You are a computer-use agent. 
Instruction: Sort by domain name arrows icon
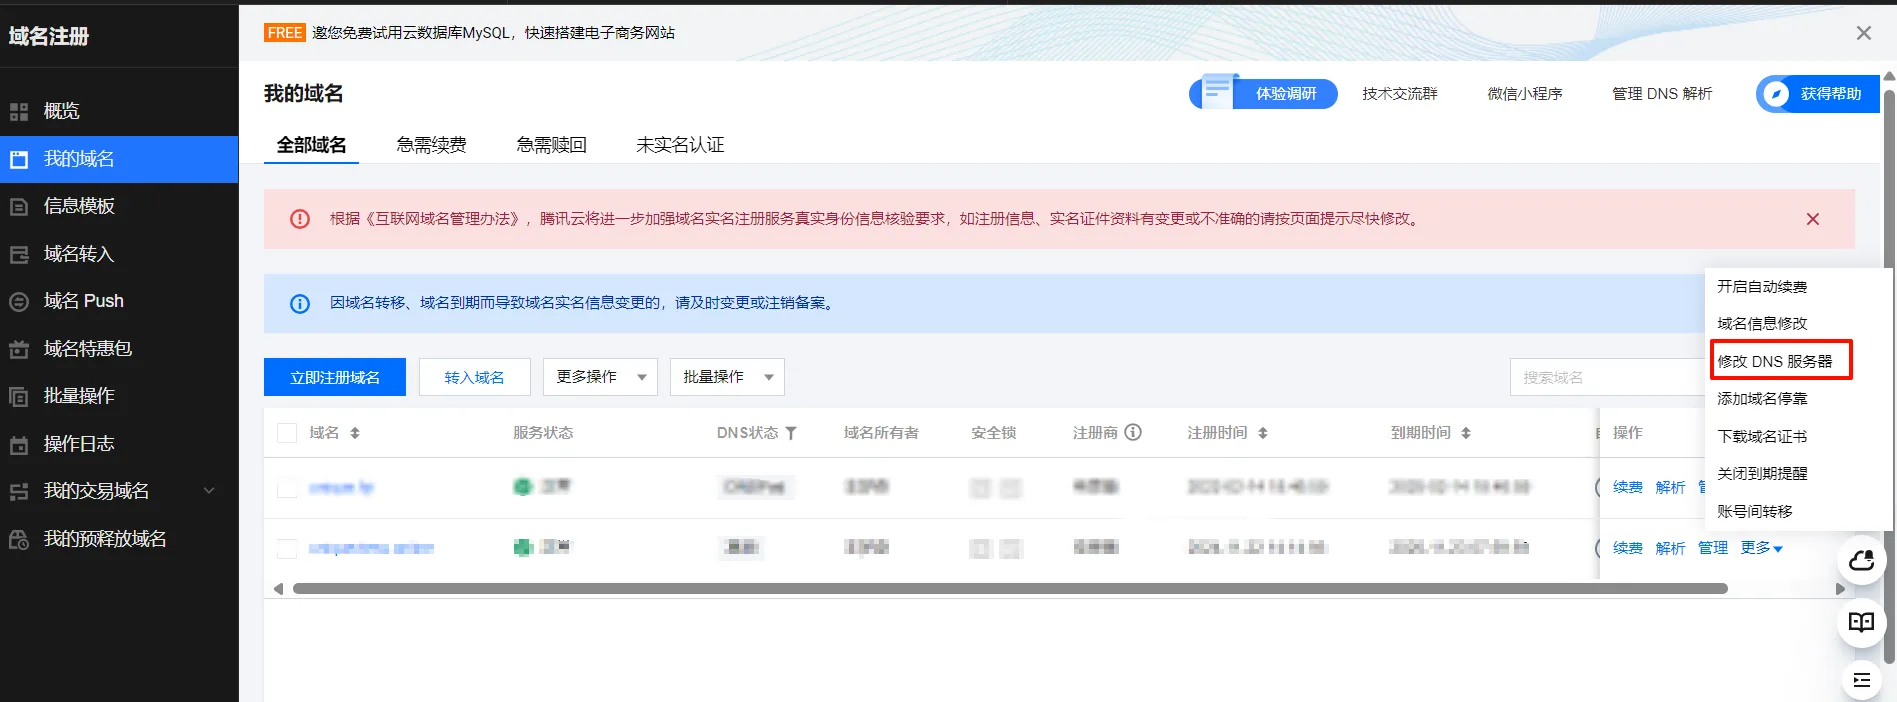pyautogui.click(x=355, y=433)
